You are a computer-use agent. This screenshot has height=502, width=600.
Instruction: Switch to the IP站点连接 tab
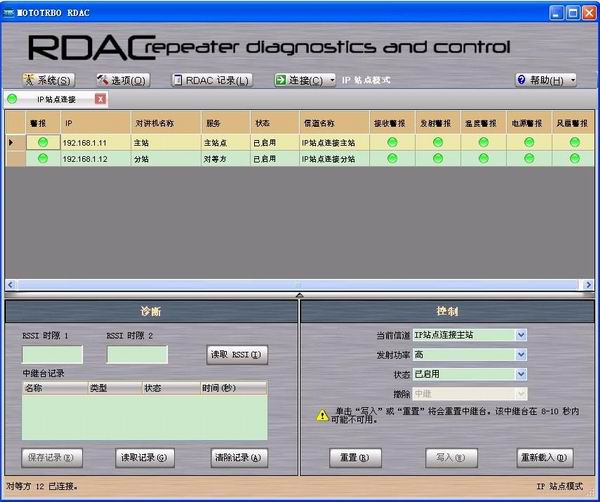pyautogui.click(x=56, y=99)
